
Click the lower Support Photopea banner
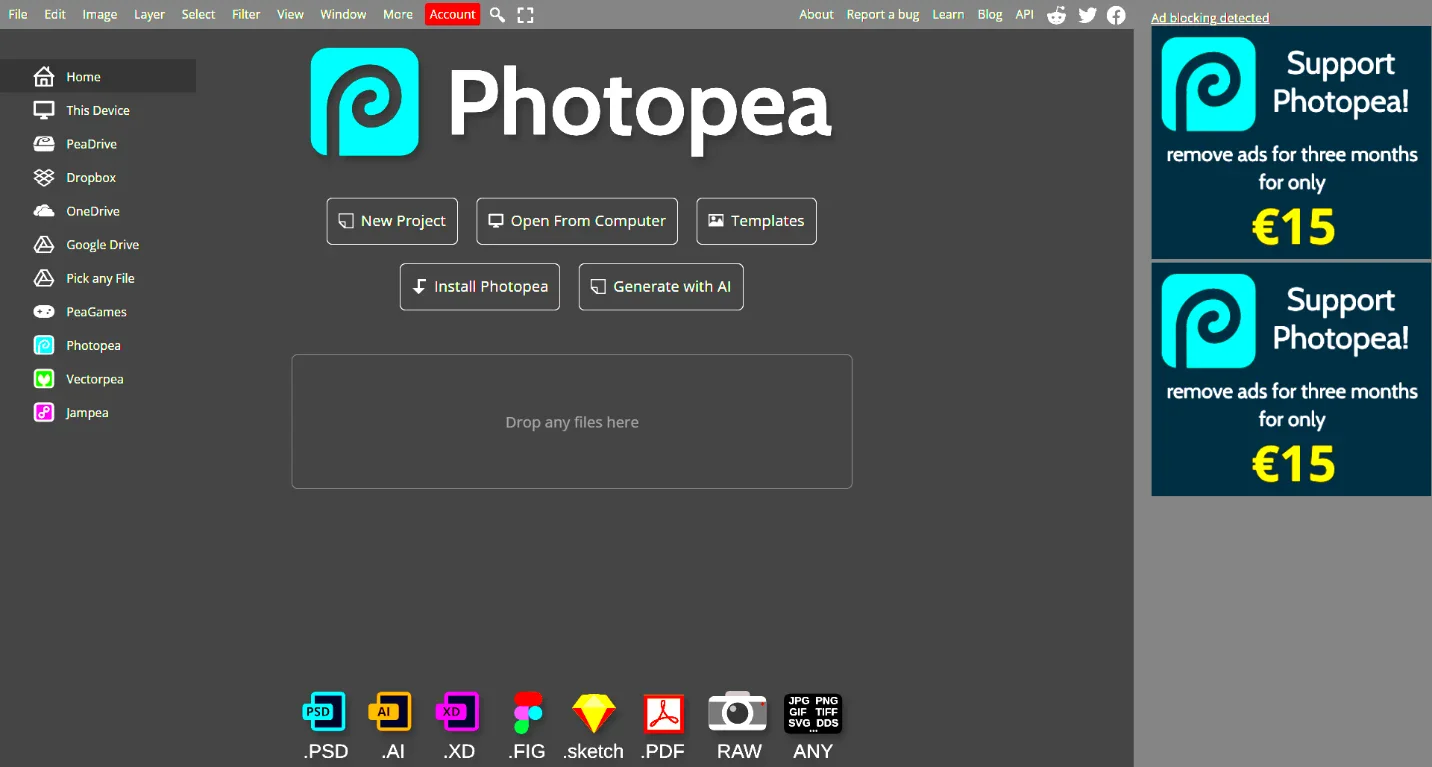coord(1291,379)
